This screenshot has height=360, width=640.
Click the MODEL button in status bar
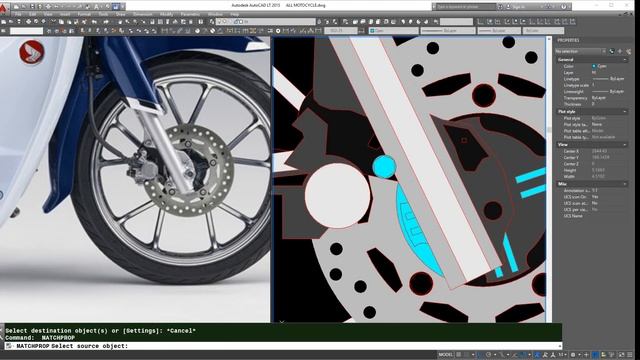[x=446, y=355]
